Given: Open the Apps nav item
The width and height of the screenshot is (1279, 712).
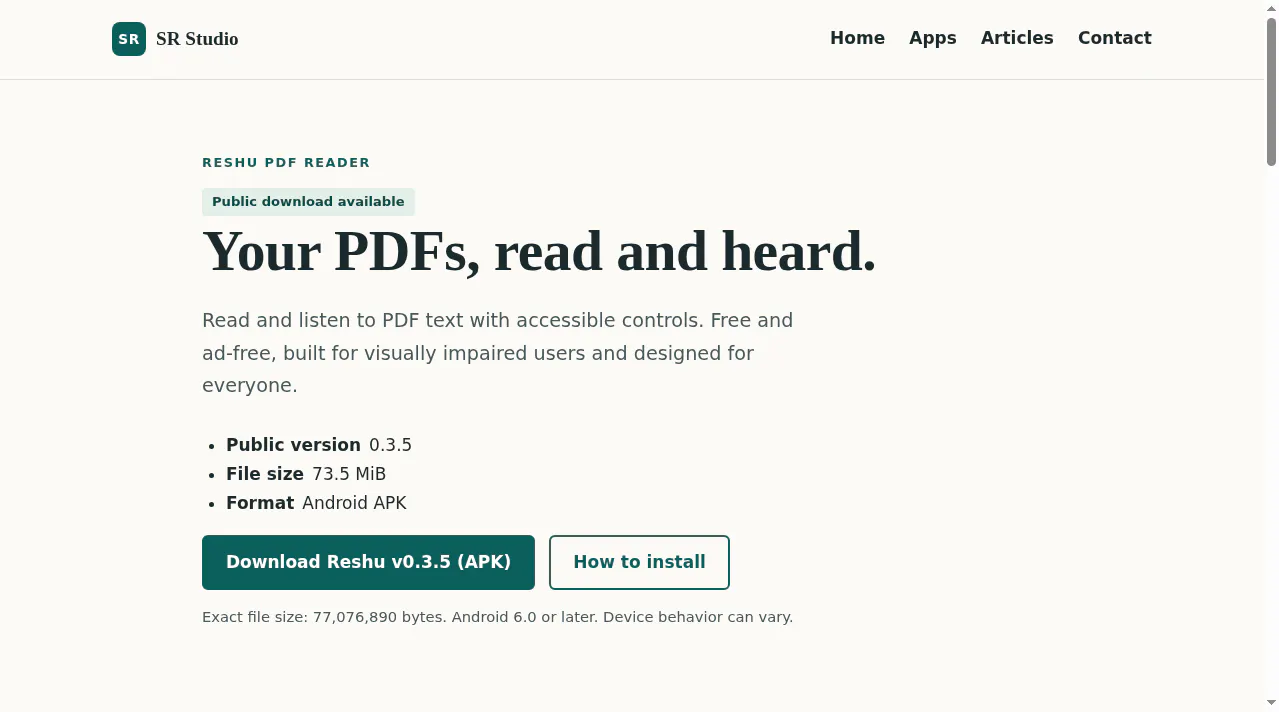Looking at the screenshot, I should pyautogui.click(x=933, y=38).
